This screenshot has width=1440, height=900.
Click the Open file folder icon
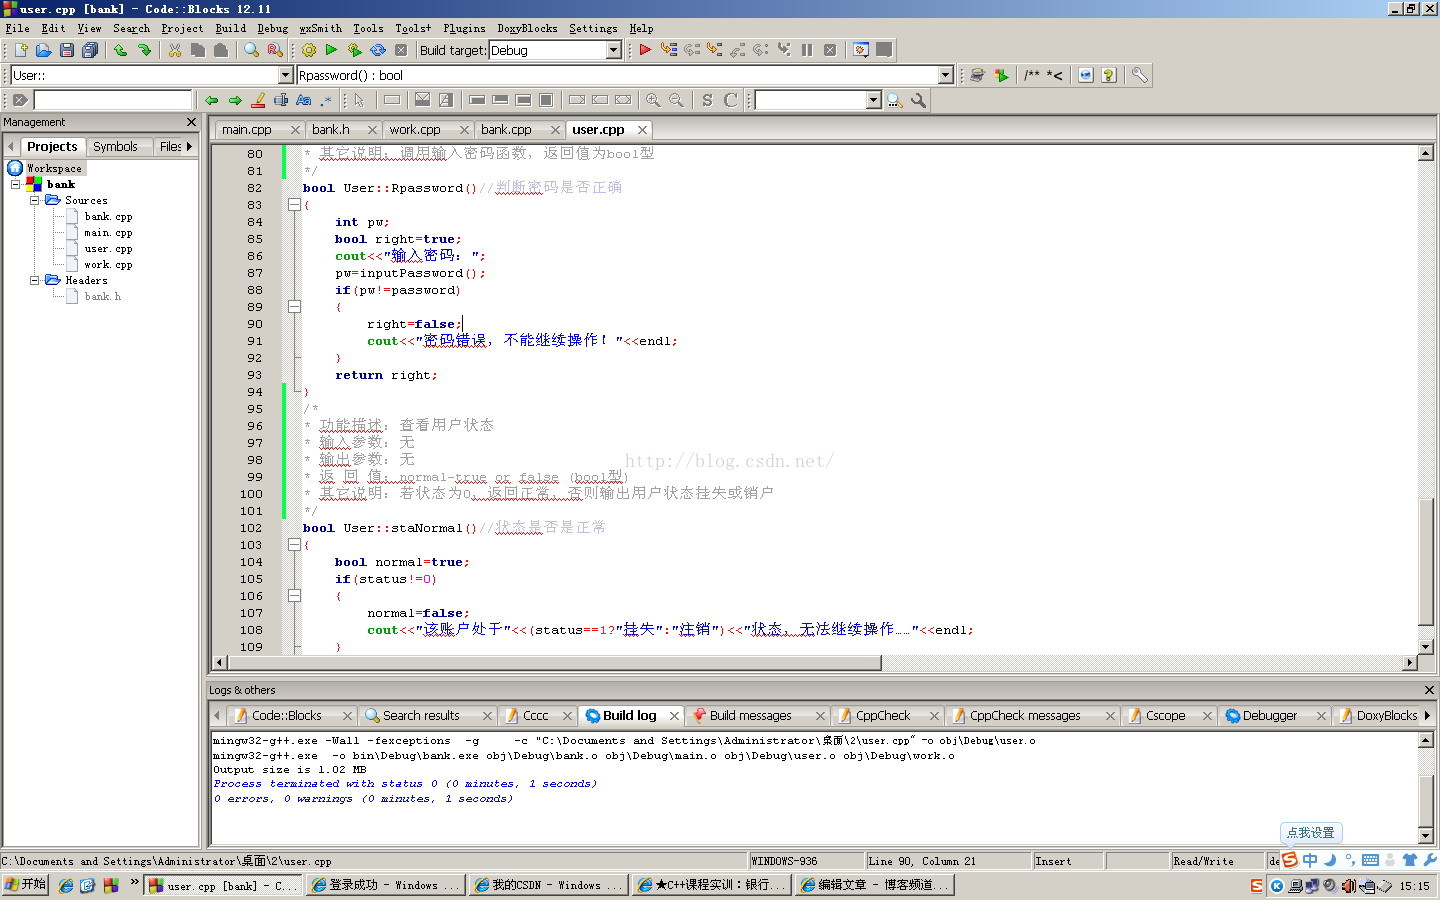coord(43,50)
